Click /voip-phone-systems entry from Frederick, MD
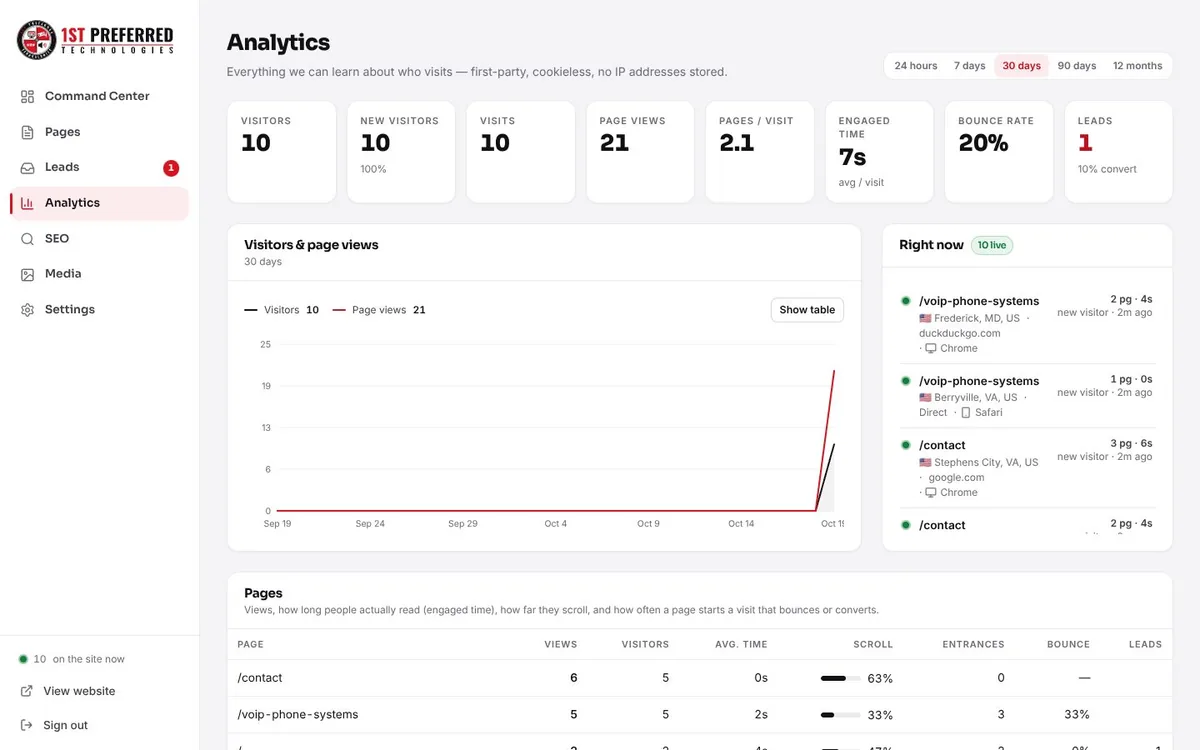This screenshot has height=750, width=1200. [1027, 323]
